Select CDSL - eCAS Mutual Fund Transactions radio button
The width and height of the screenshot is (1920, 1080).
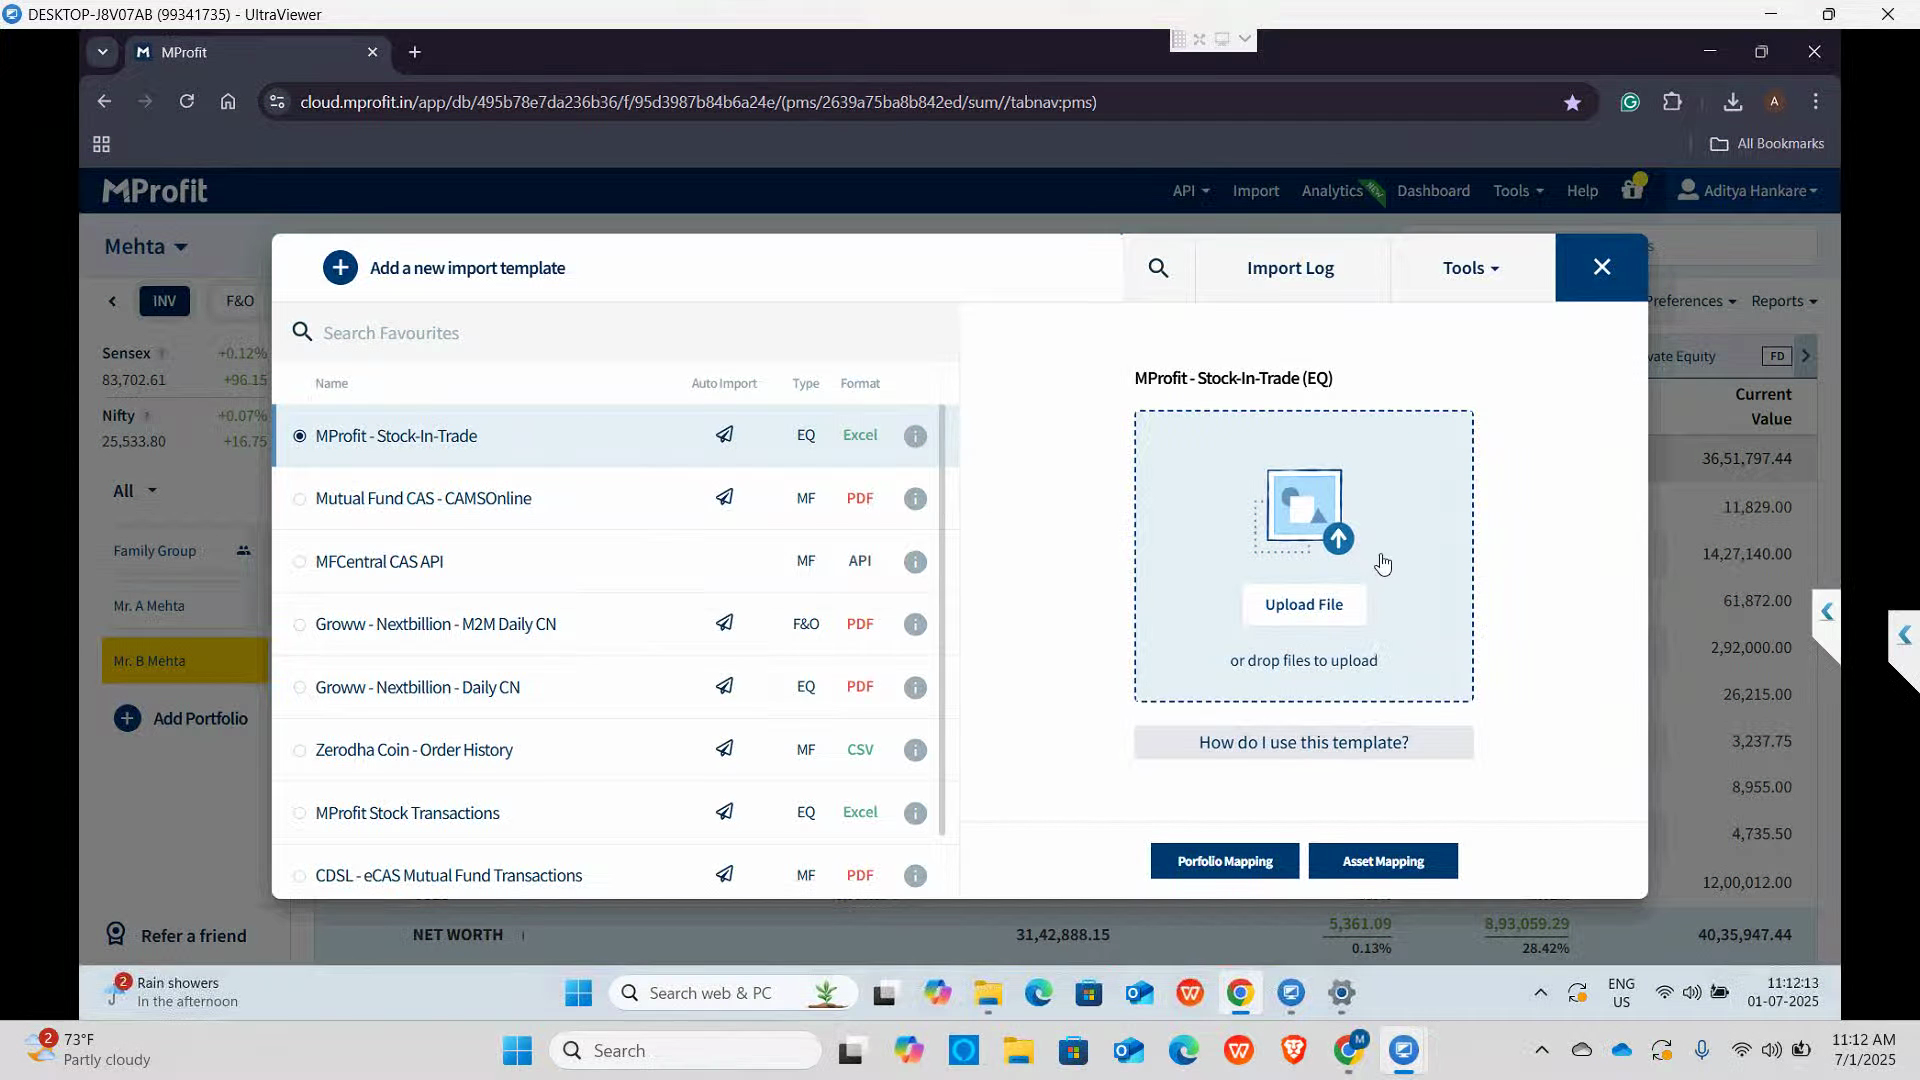[x=299, y=876]
